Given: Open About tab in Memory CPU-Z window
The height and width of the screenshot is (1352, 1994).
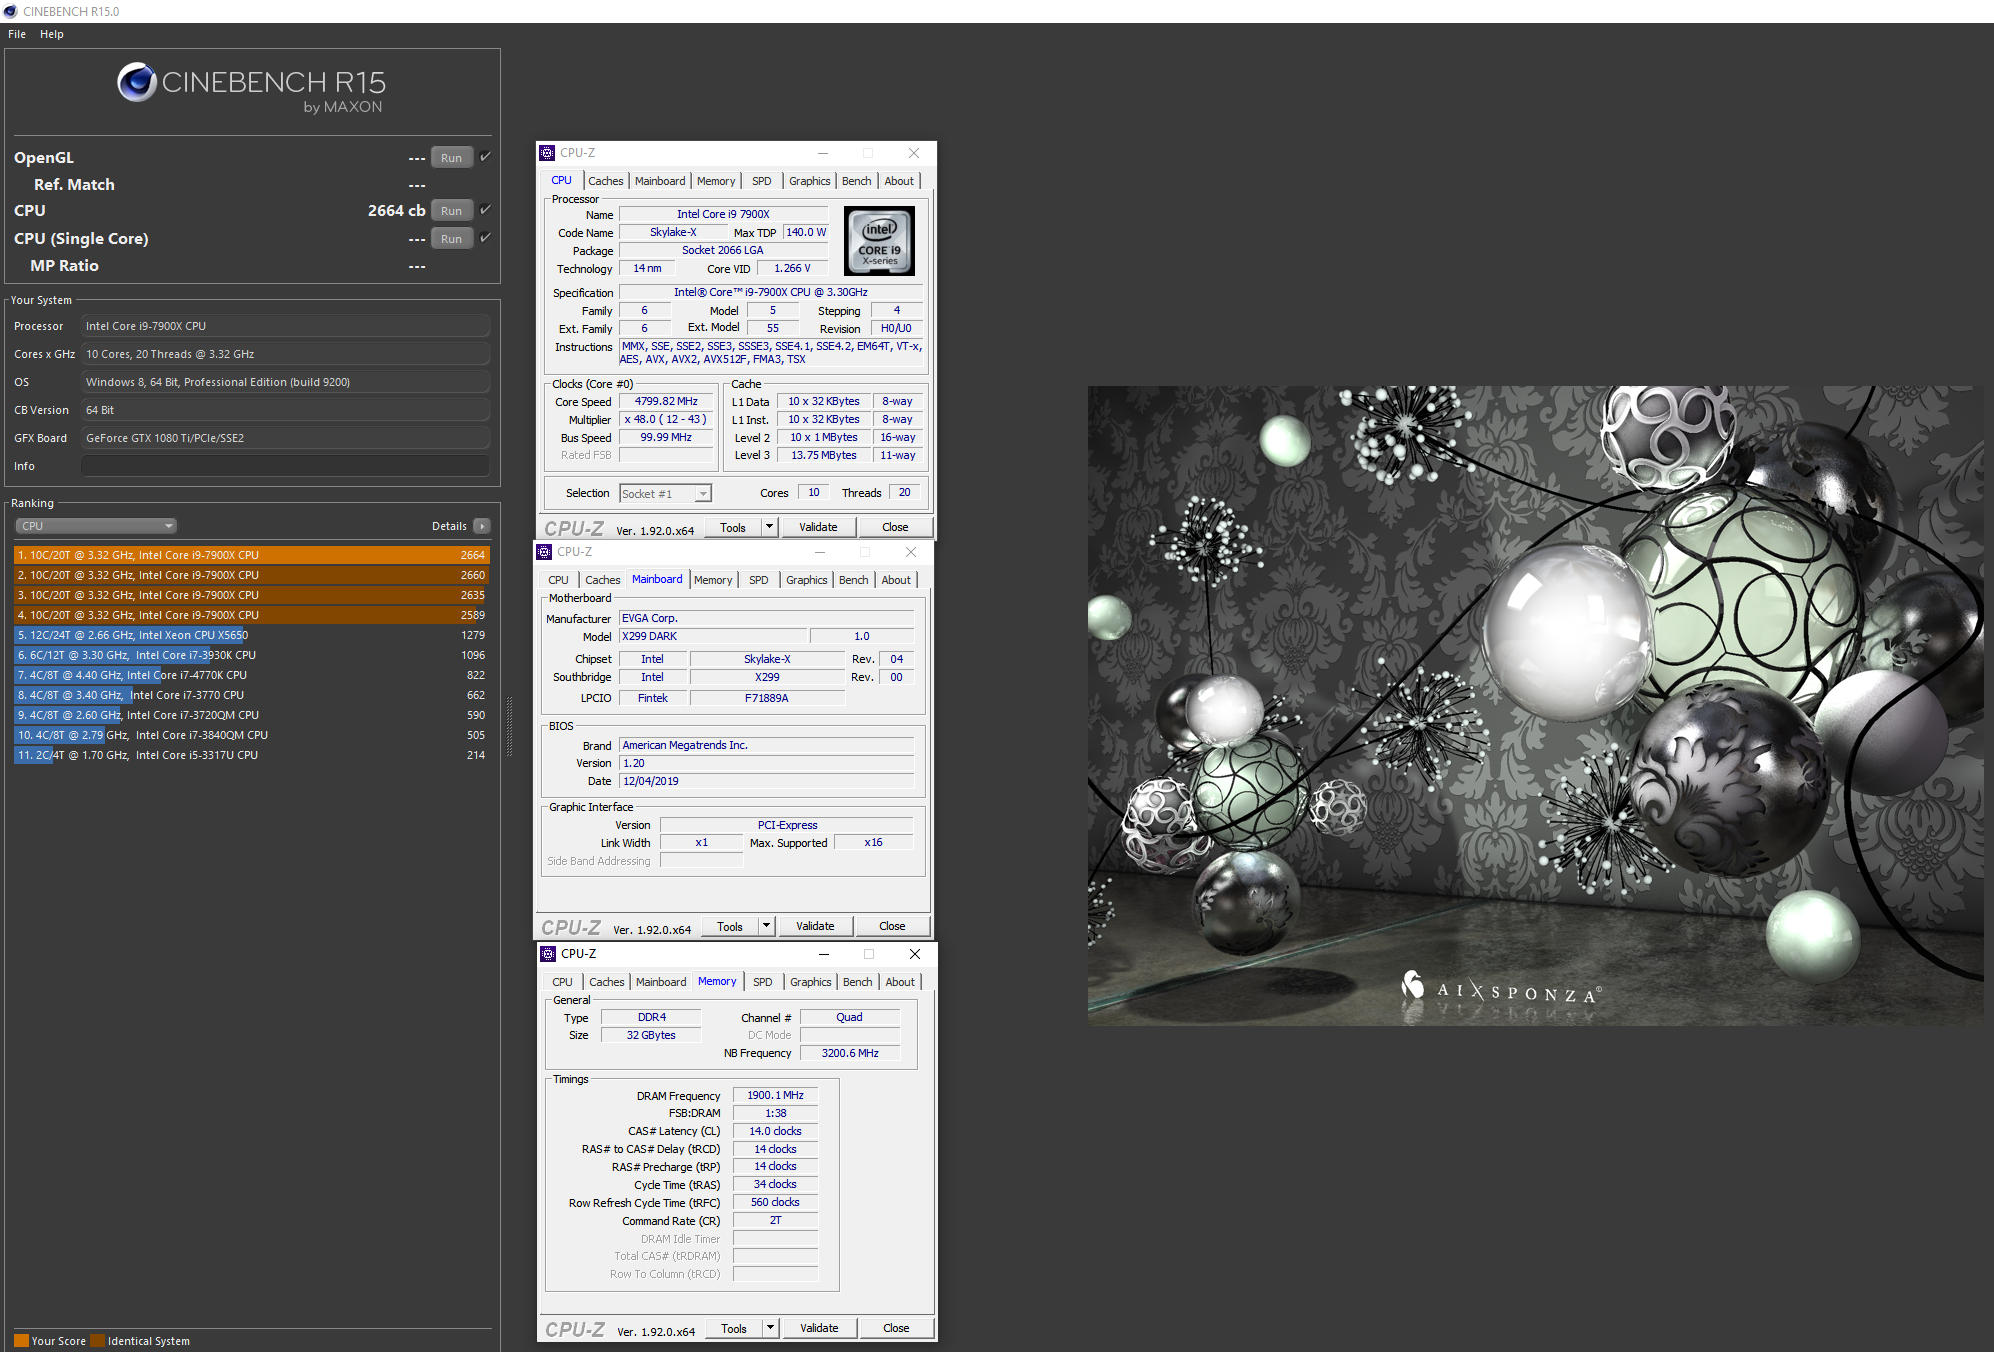Looking at the screenshot, I should tap(900, 982).
